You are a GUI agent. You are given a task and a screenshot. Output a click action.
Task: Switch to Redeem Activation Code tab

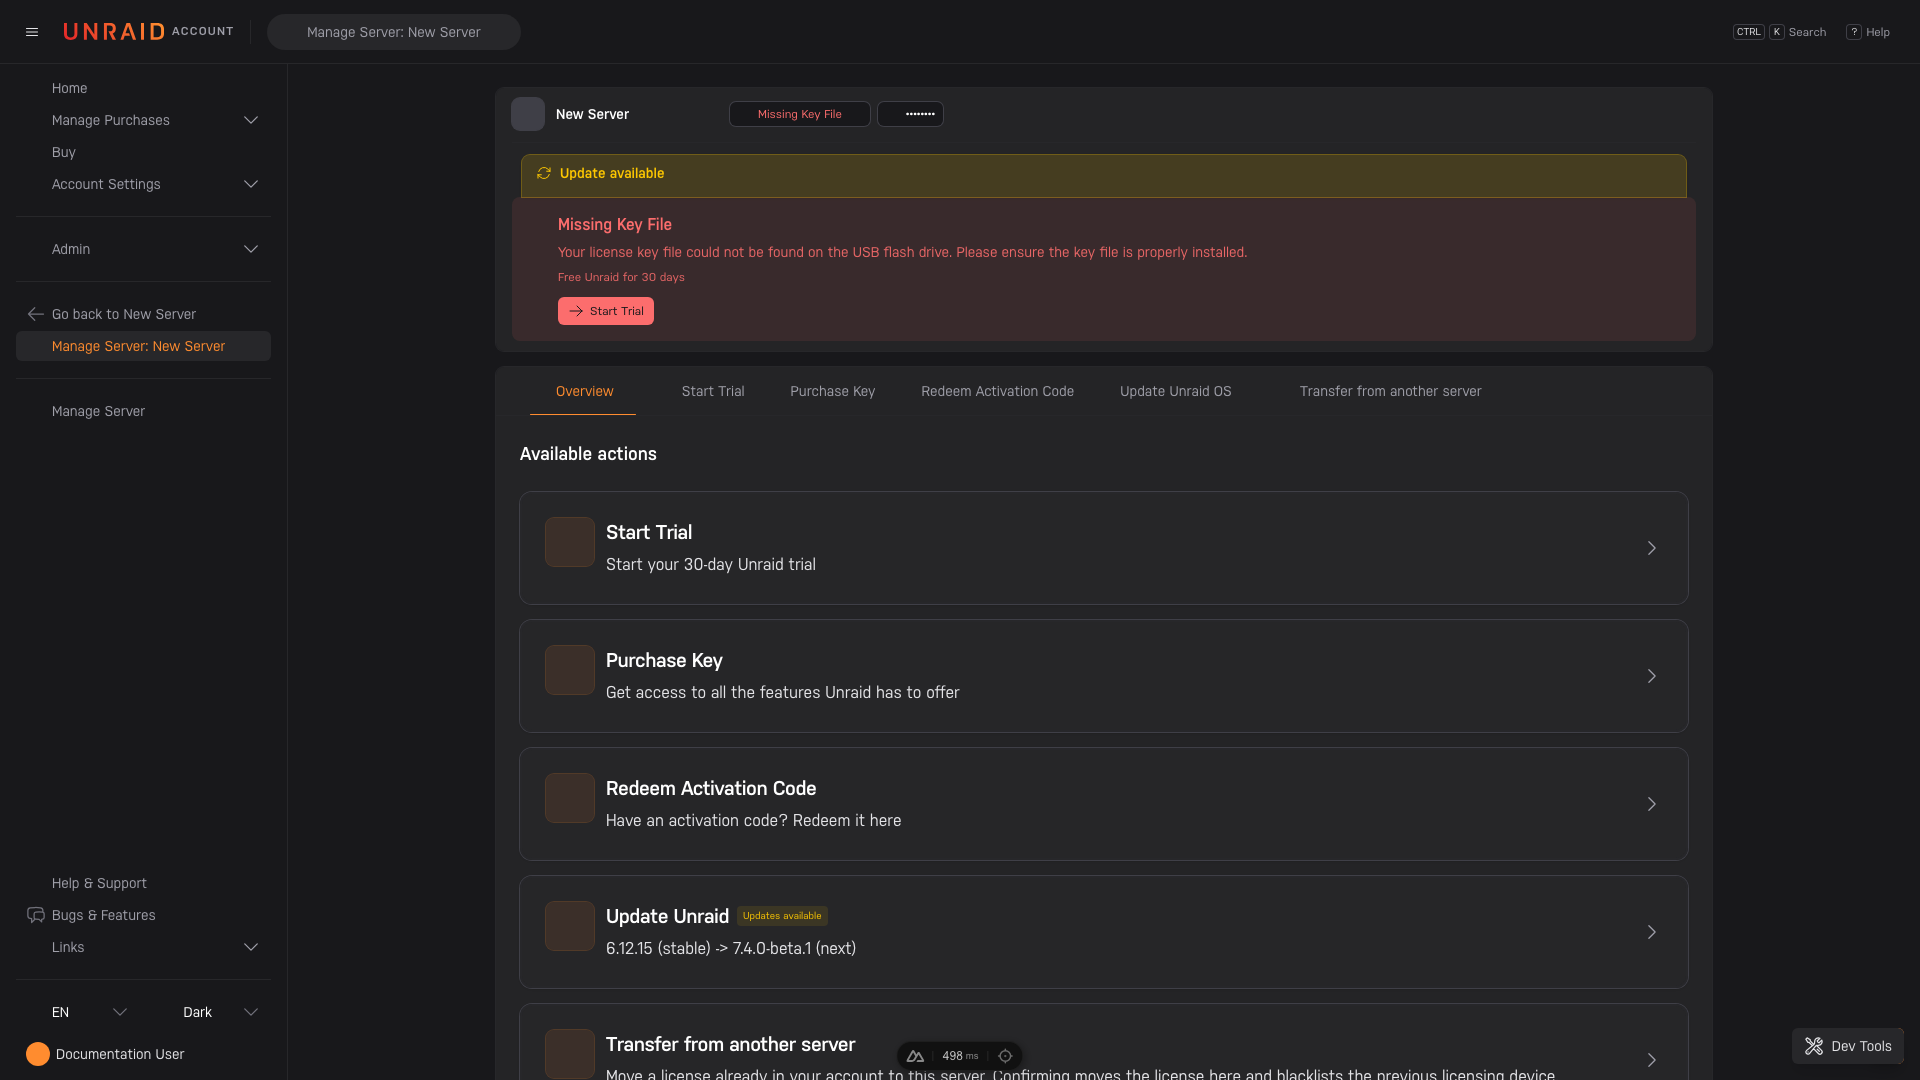coord(997,391)
